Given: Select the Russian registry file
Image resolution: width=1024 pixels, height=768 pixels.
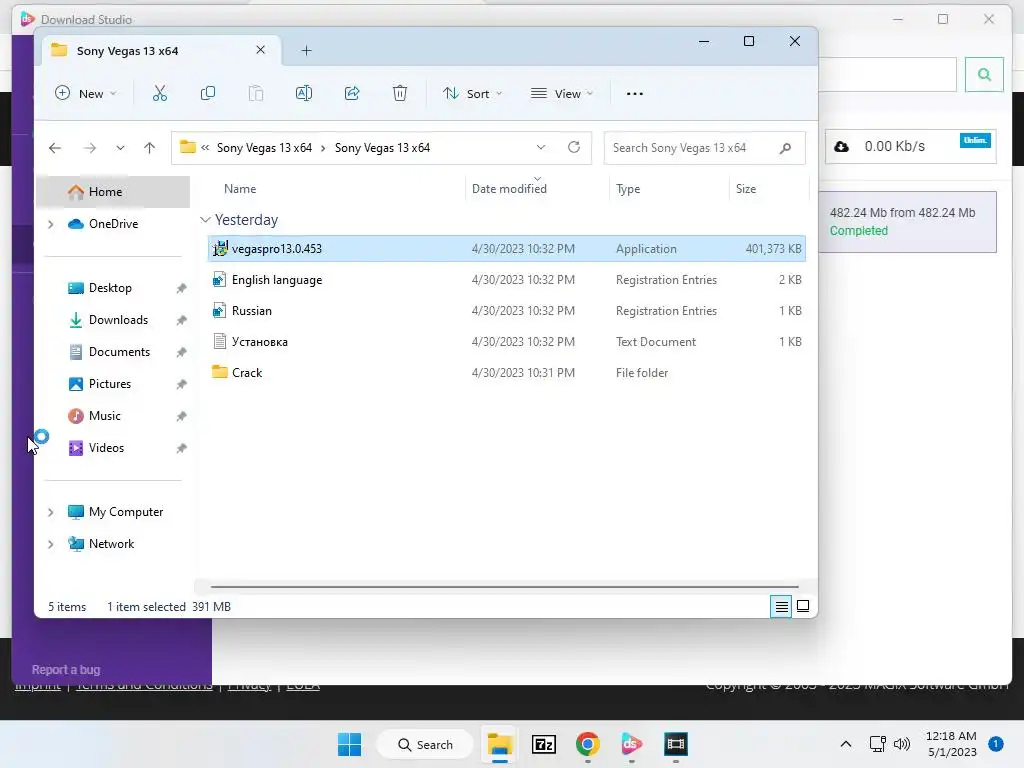Looking at the screenshot, I should pos(506,311).
